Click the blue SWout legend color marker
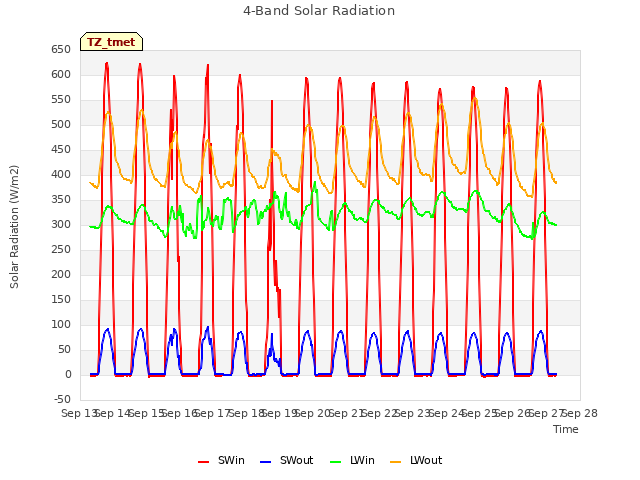The height and width of the screenshot is (480, 640). click(265, 462)
